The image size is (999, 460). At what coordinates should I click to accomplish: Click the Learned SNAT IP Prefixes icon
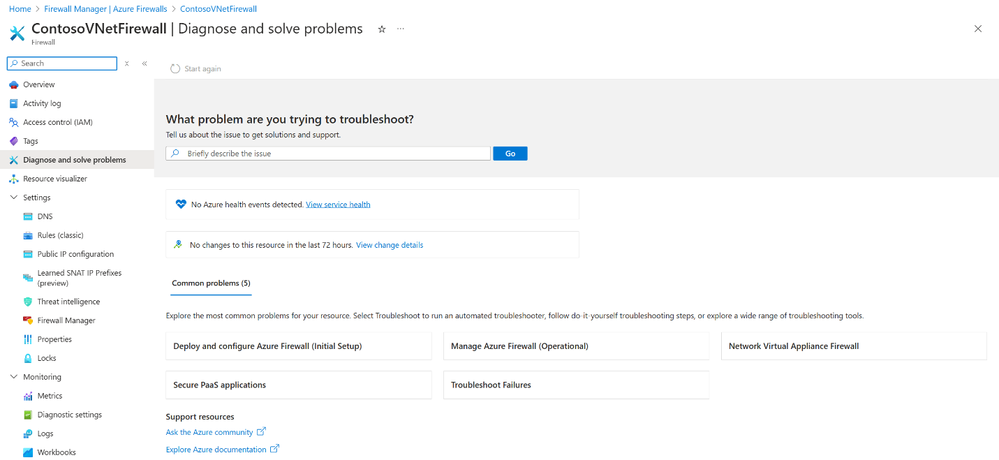(27, 278)
